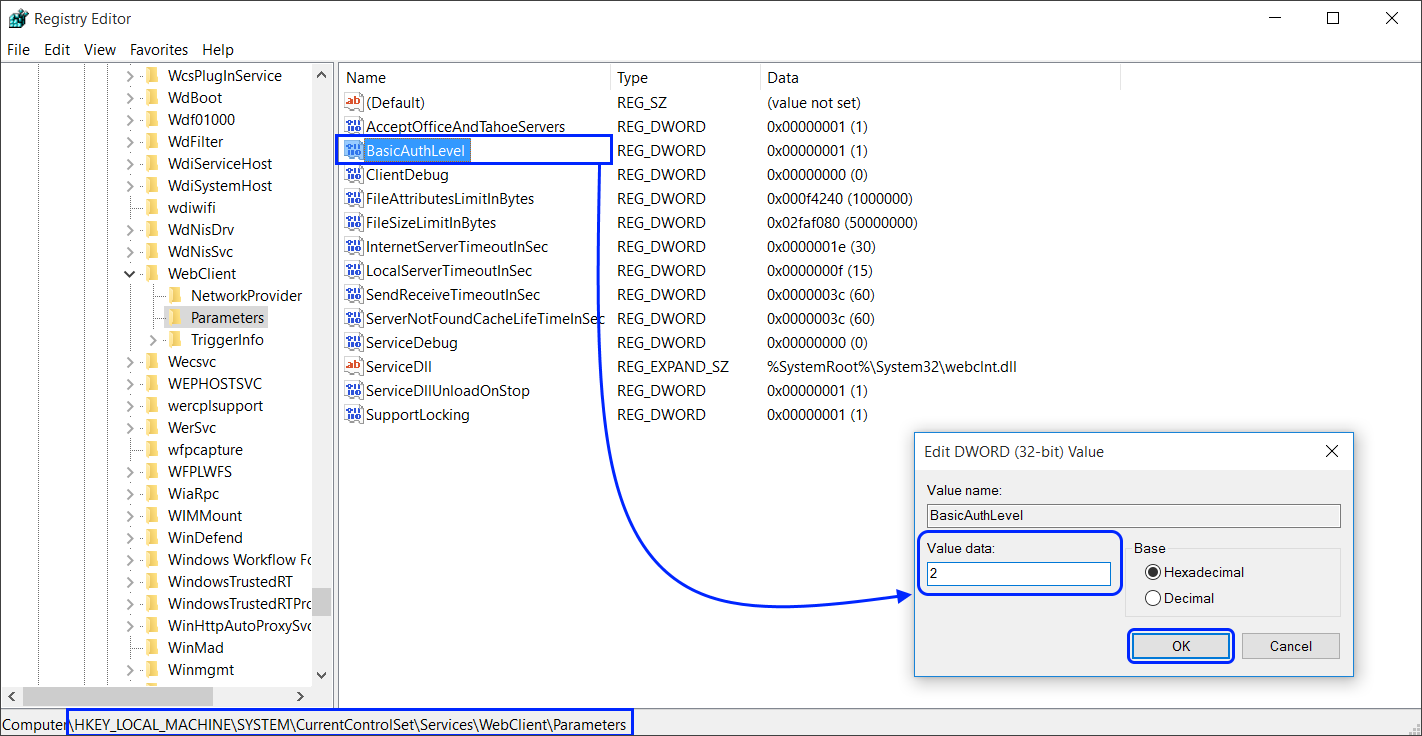Click the icon beside SupportLocking value
1422x736 pixels.
tap(353, 415)
